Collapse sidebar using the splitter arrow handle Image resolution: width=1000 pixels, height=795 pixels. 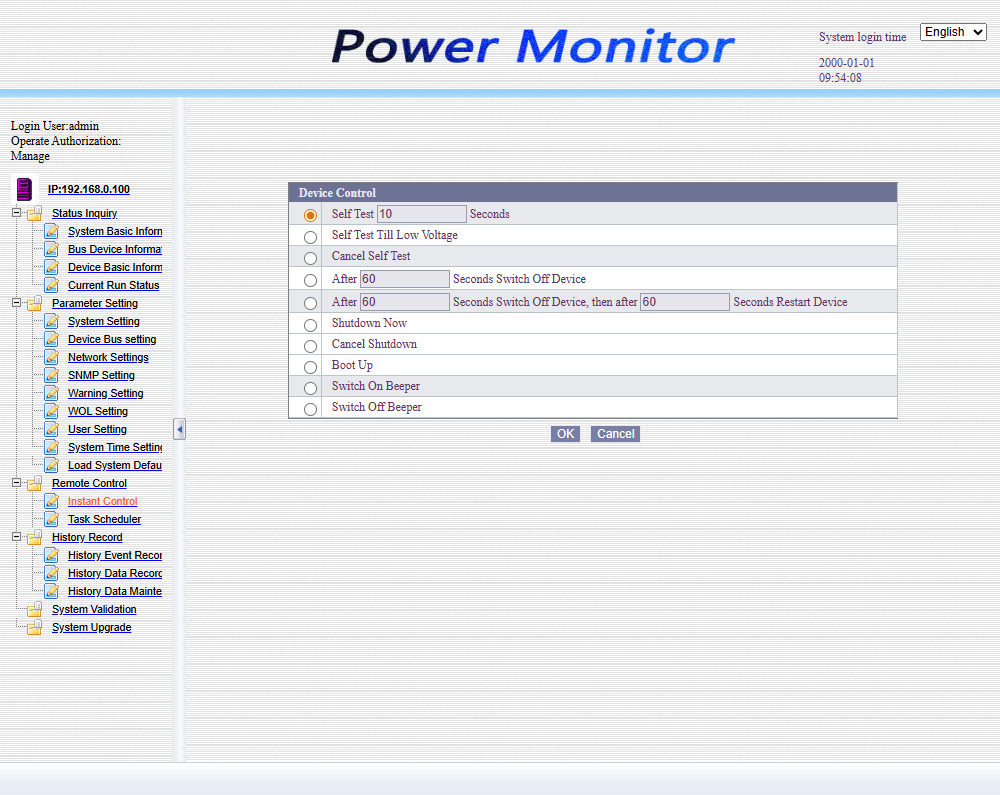[x=179, y=429]
